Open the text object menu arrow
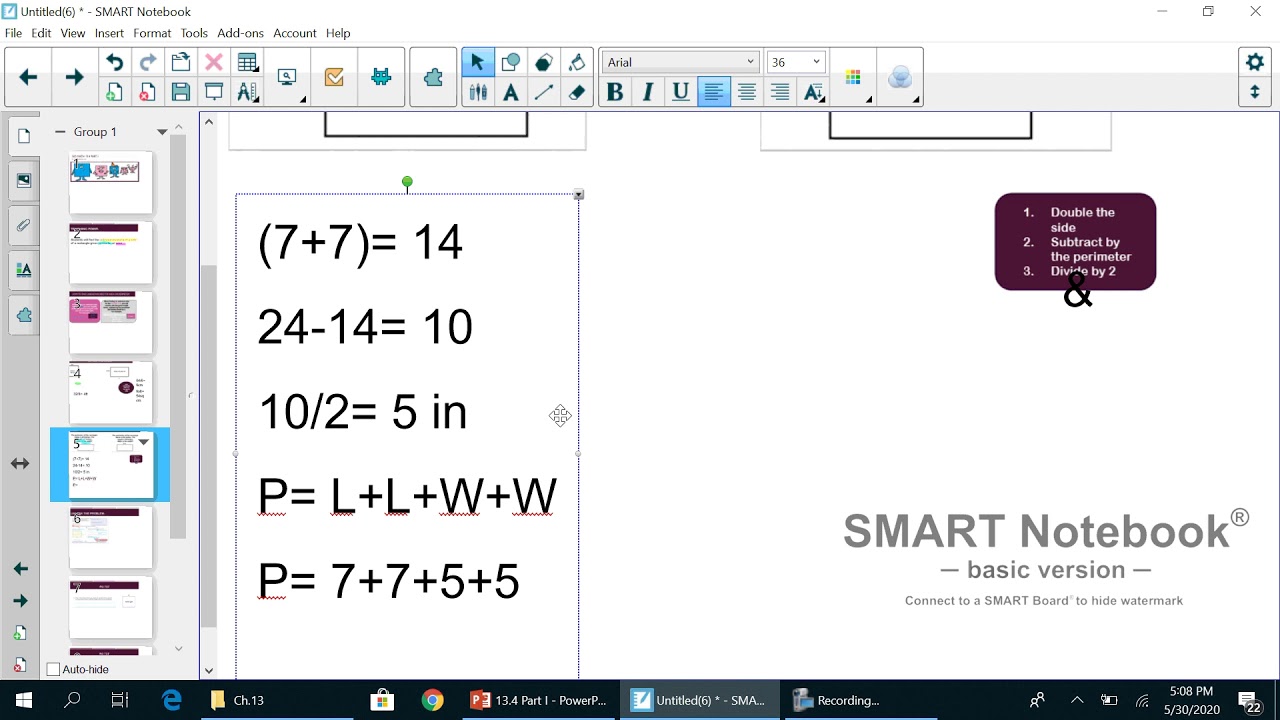Screen dimensions: 1280x720 pyautogui.click(x=578, y=195)
